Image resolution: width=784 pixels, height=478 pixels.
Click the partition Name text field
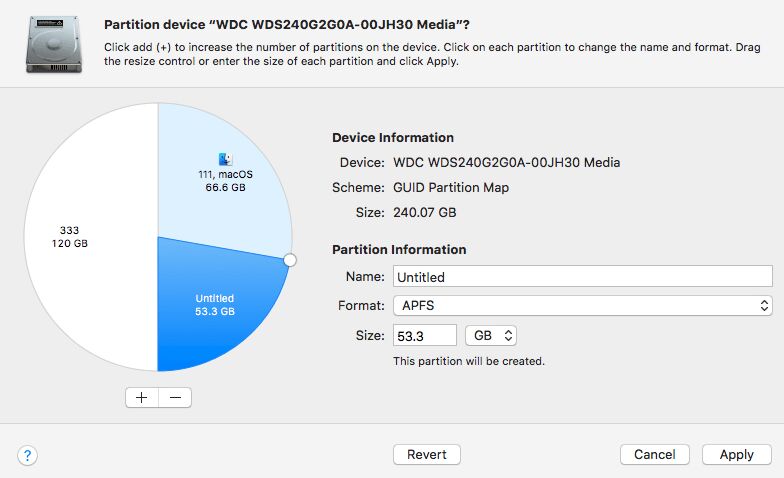pyautogui.click(x=582, y=277)
